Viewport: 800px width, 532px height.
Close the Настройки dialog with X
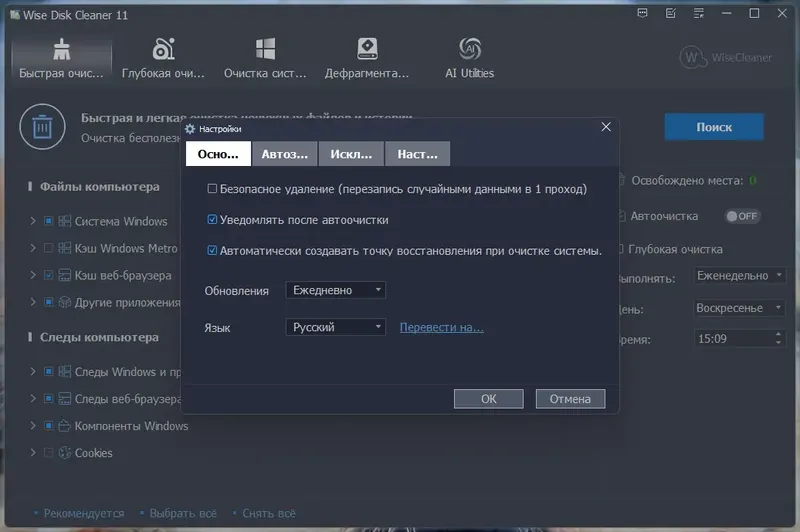coord(606,126)
